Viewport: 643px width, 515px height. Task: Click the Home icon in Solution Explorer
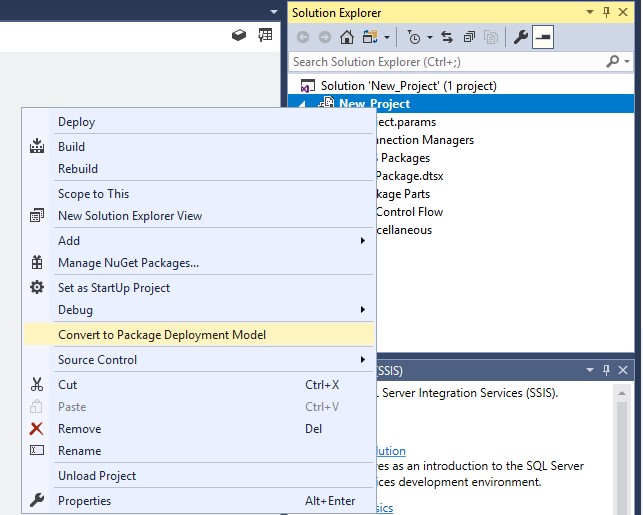tap(346, 38)
